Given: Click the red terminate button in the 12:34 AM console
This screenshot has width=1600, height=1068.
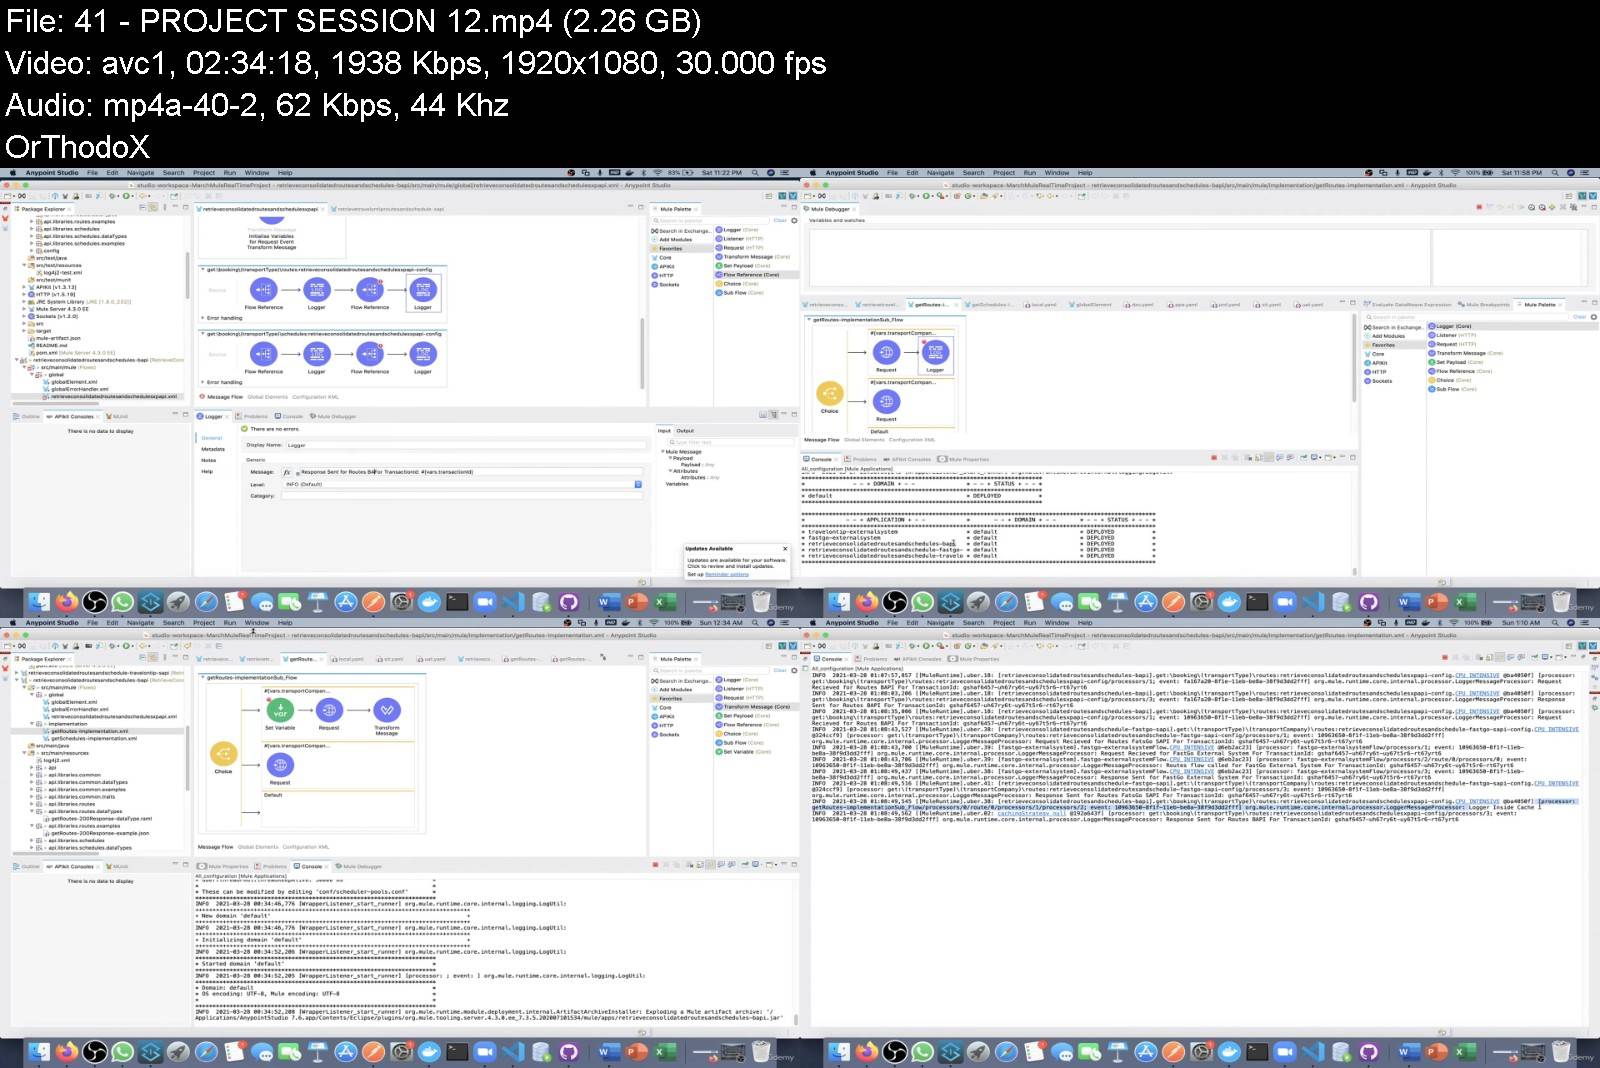Looking at the screenshot, I should 655,865.
